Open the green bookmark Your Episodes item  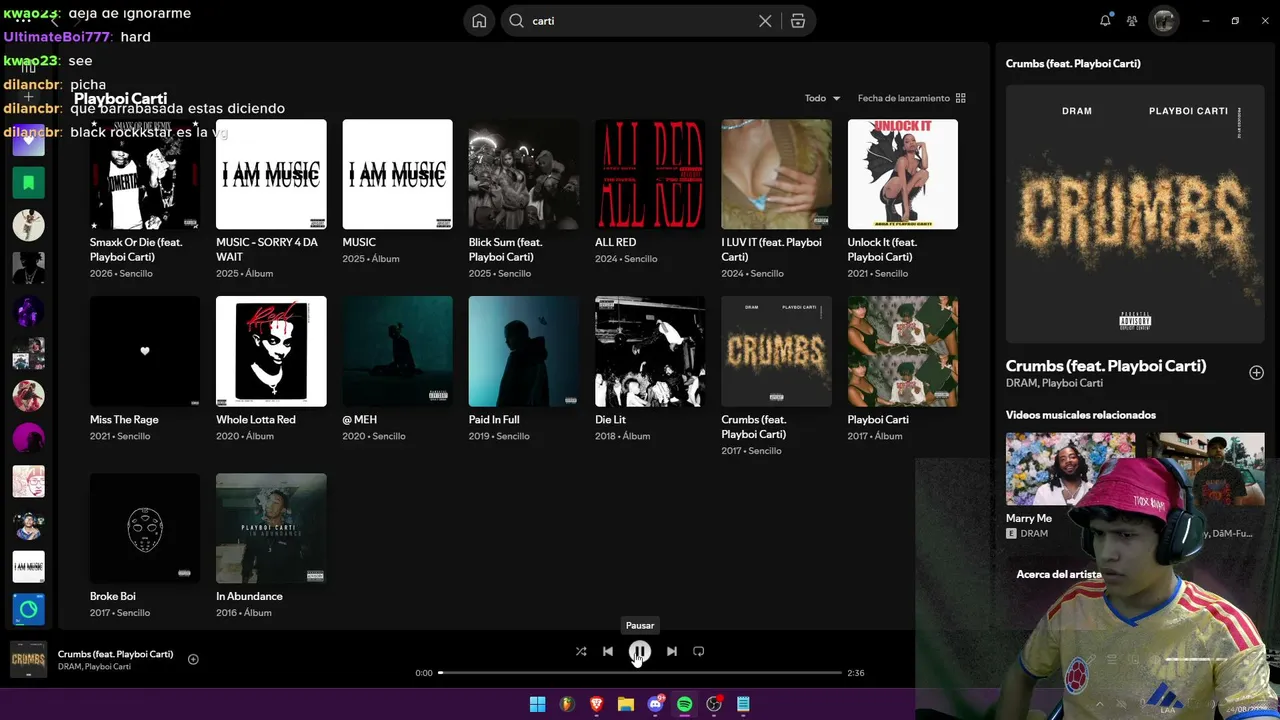click(28, 183)
